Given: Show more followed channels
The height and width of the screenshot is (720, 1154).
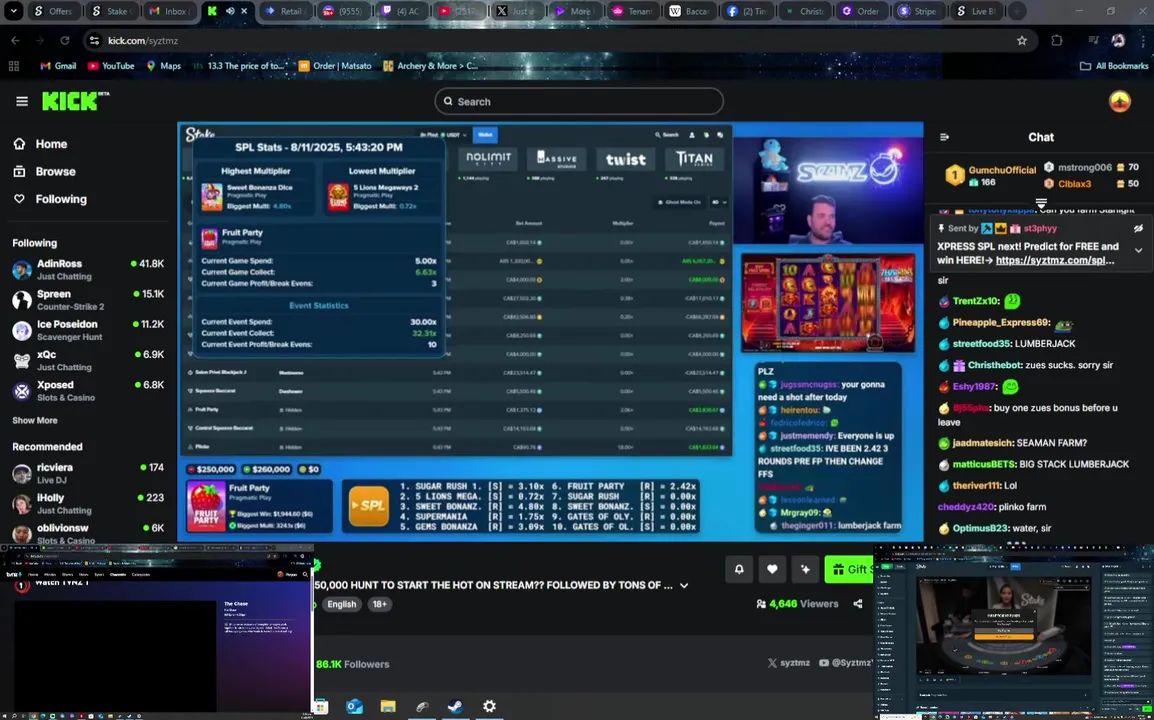Looking at the screenshot, I should coord(35,420).
